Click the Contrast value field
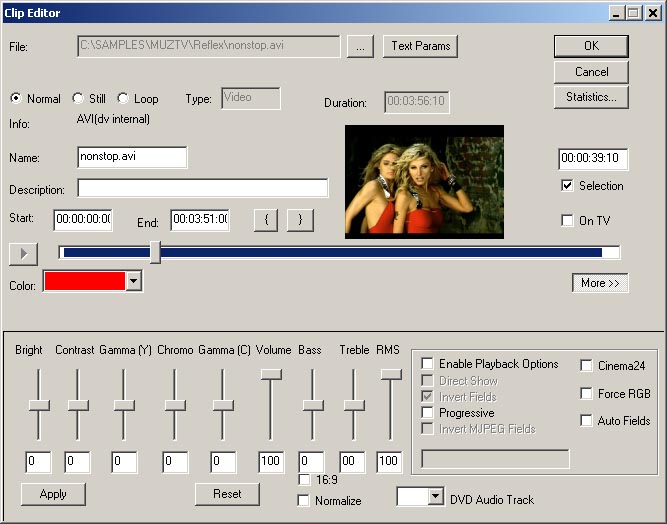This screenshot has width=667, height=524. 77,462
